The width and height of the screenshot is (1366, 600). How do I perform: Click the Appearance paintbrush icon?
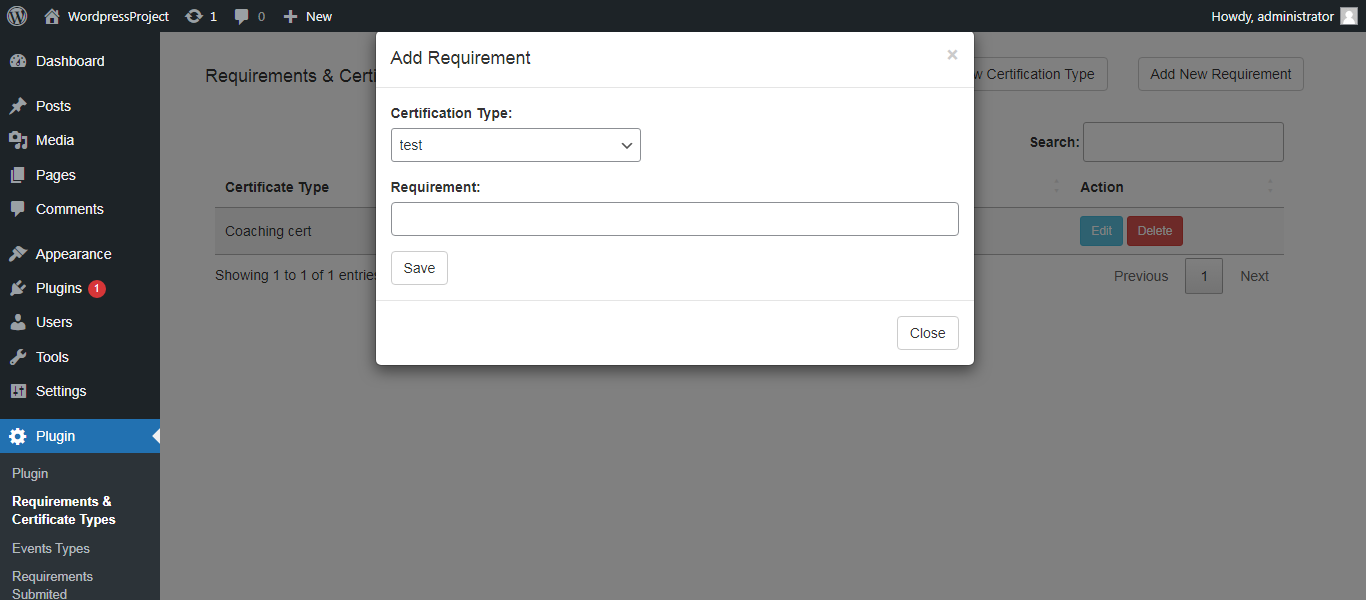tap(20, 253)
